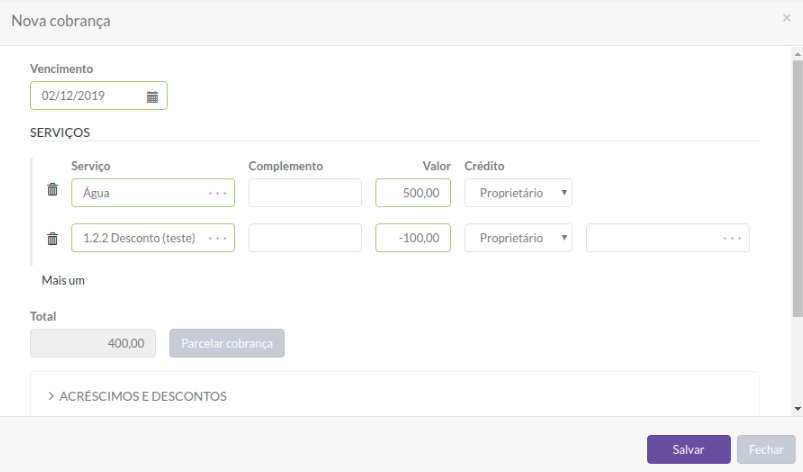Click the Total field showing 400,00
The image size is (803, 472).
tap(93, 343)
